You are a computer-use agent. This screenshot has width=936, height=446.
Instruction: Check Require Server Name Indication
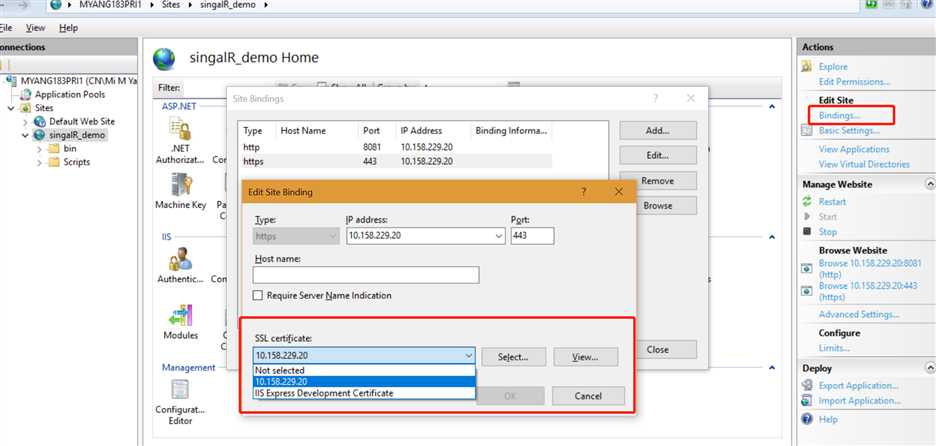(258, 295)
